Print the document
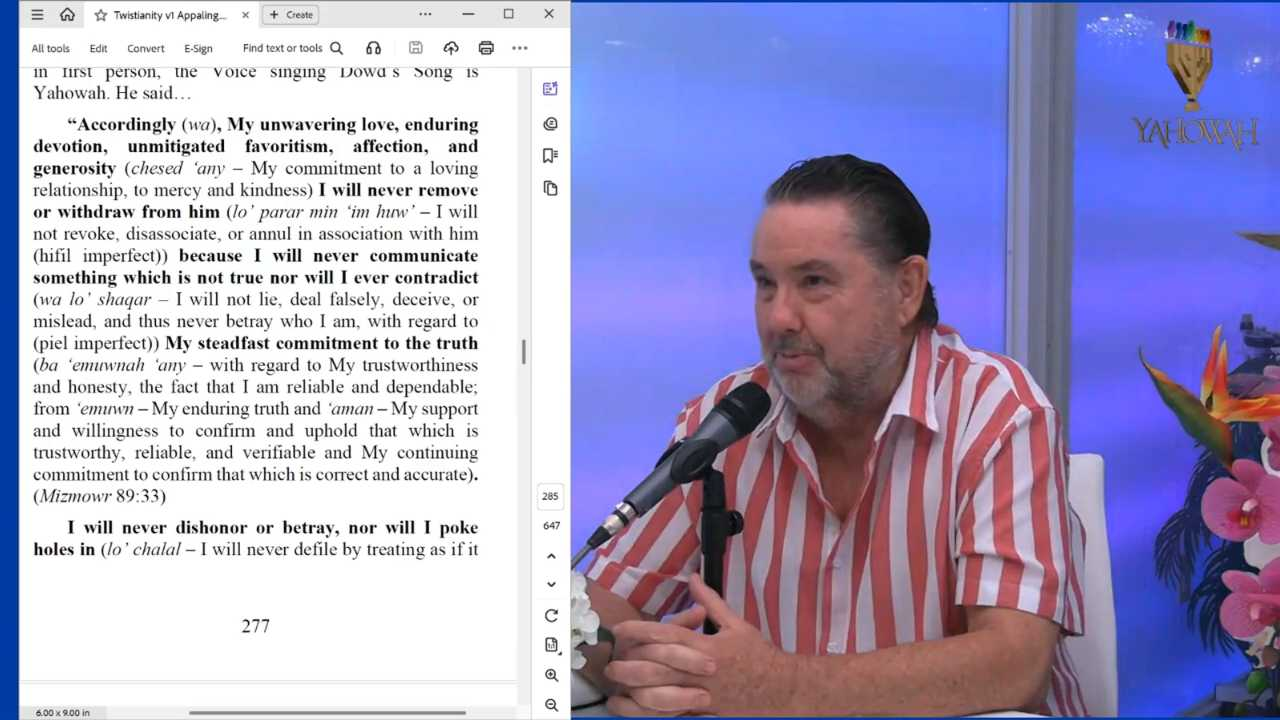Screen dimensions: 1280x720 pos(486,48)
